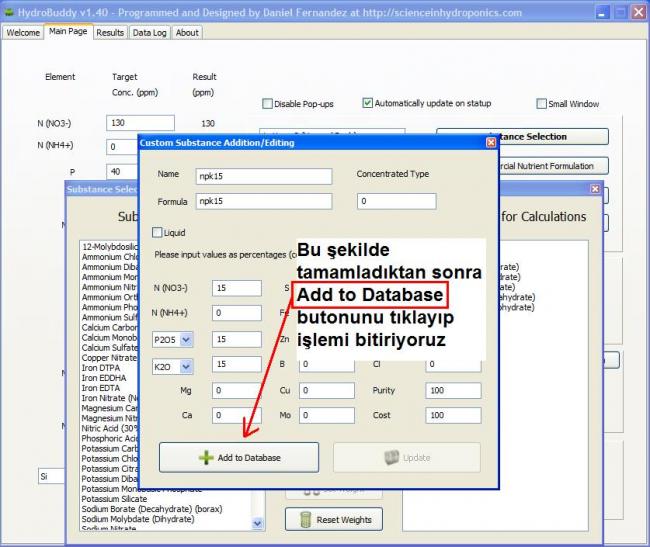Toggle the Liquid checkbox

click(157, 232)
